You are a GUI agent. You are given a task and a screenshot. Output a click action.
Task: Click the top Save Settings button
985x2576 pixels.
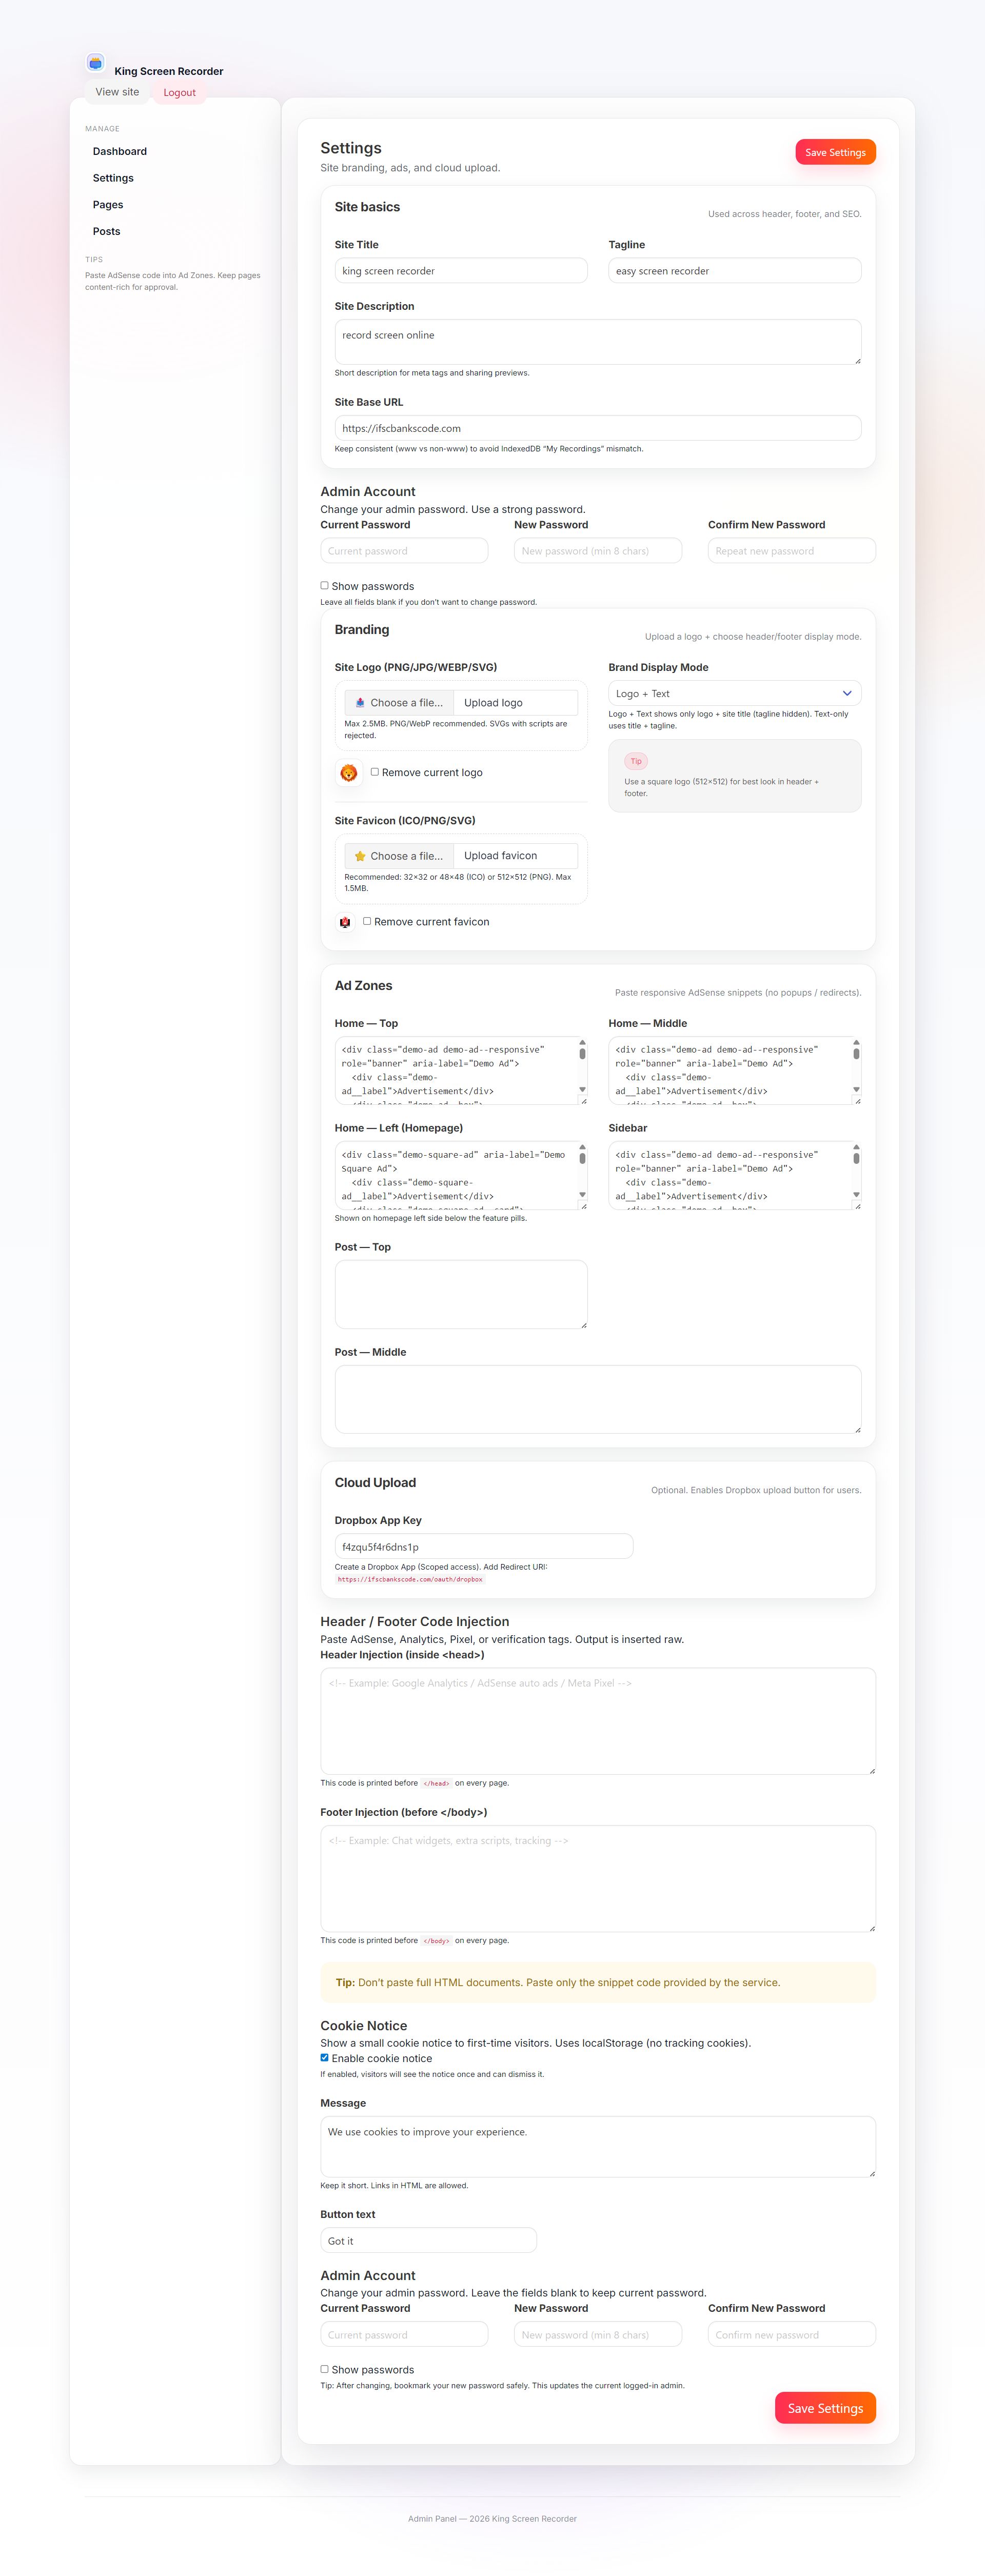[x=835, y=152]
